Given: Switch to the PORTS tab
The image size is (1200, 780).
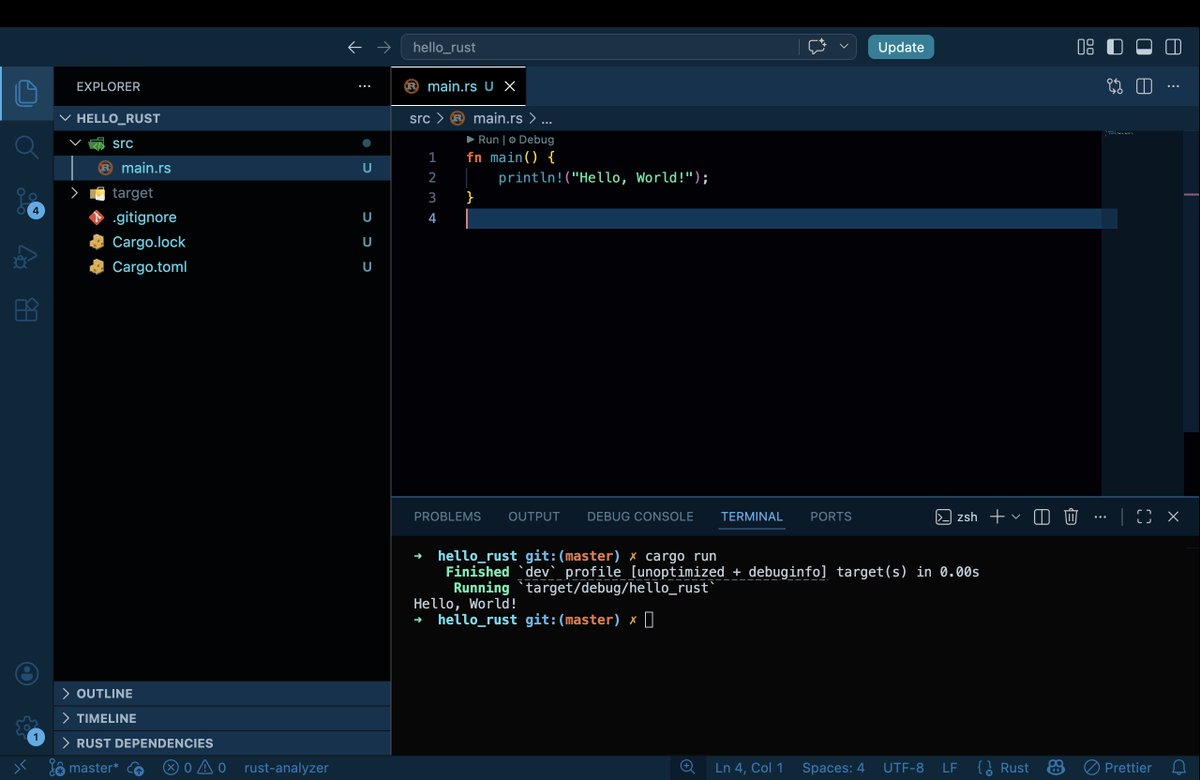Looking at the screenshot, I should (x=831, y=517).
